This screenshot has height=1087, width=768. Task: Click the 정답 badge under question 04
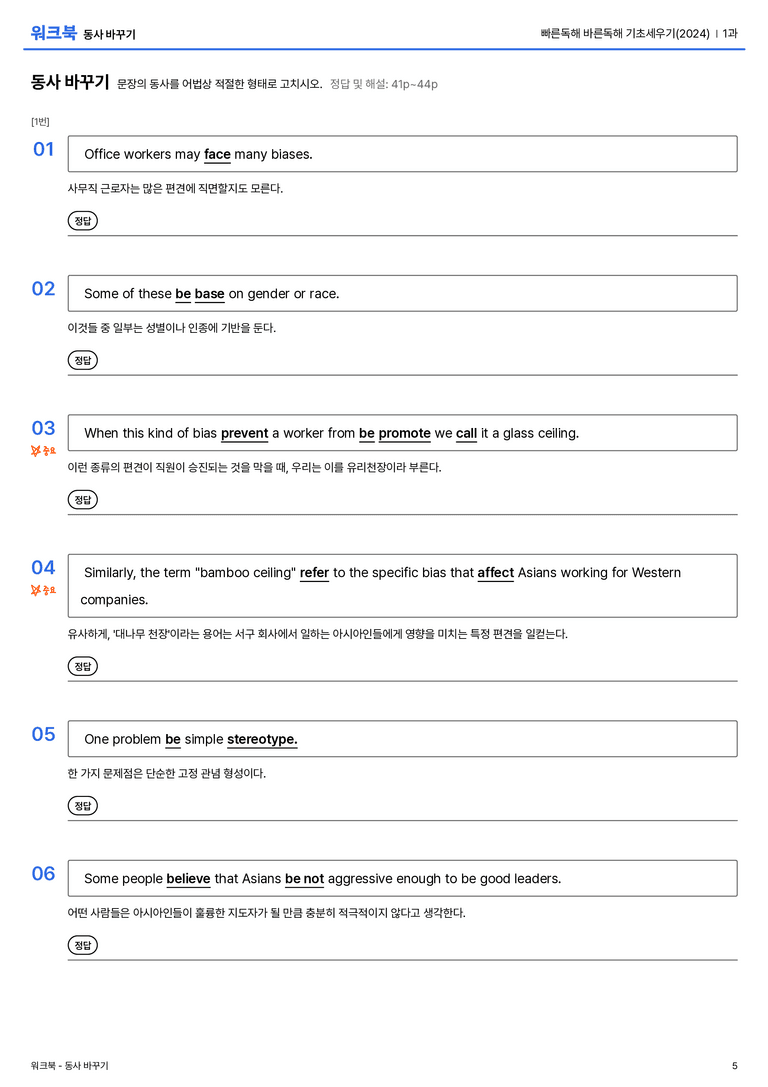click(82, 666)
